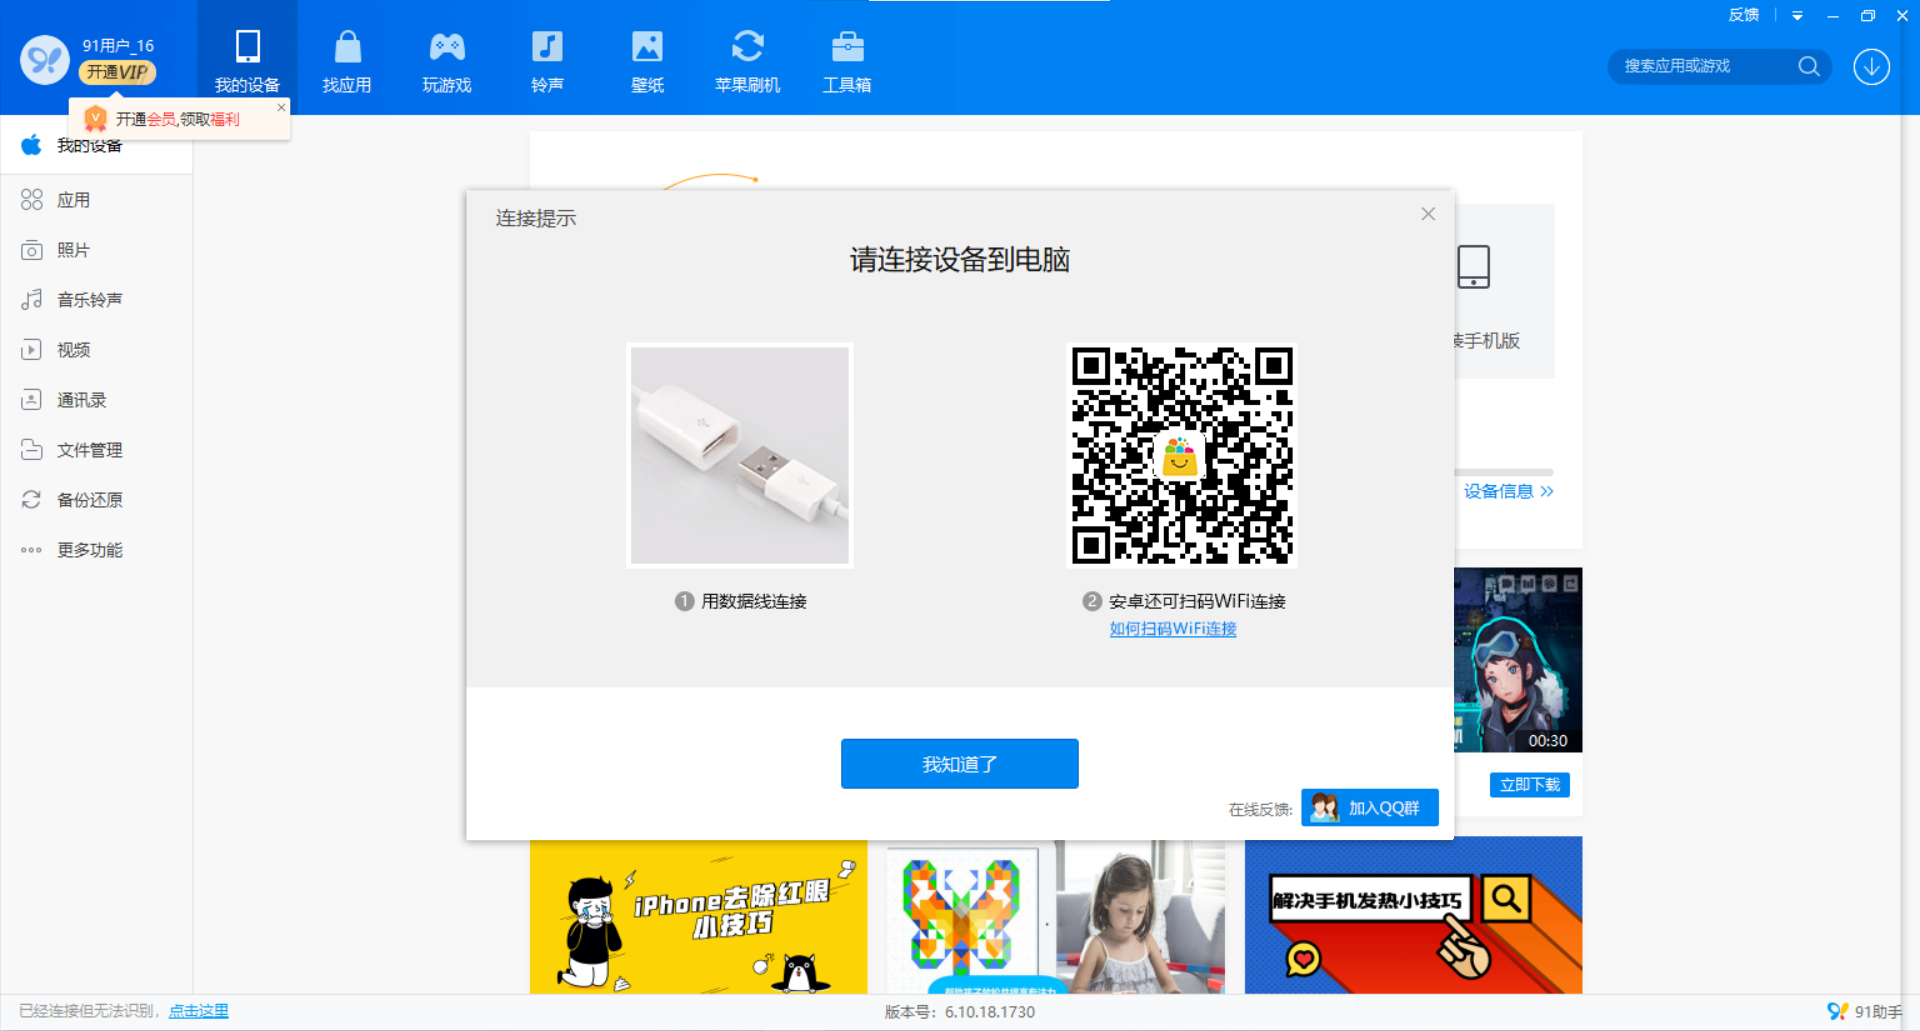
Task: Click the 立即下载 button
Action: (1529, 785)
